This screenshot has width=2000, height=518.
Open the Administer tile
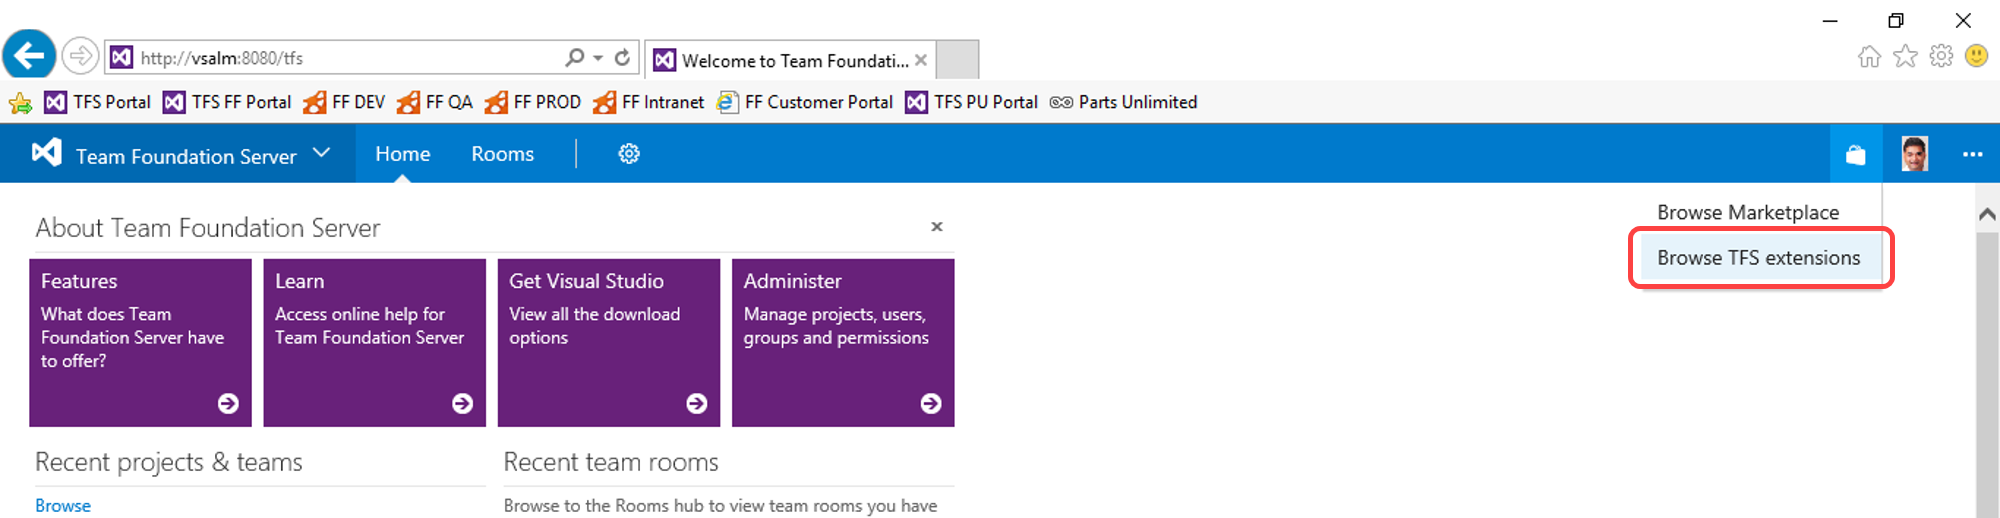click(843, 343)
